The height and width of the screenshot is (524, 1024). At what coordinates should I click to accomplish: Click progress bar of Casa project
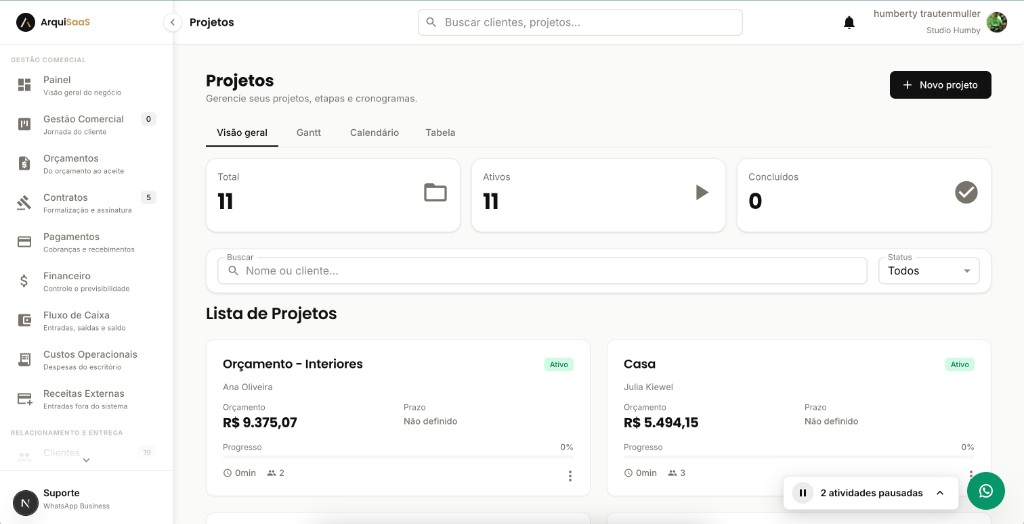pyautogui.click(x=799, y=457)
